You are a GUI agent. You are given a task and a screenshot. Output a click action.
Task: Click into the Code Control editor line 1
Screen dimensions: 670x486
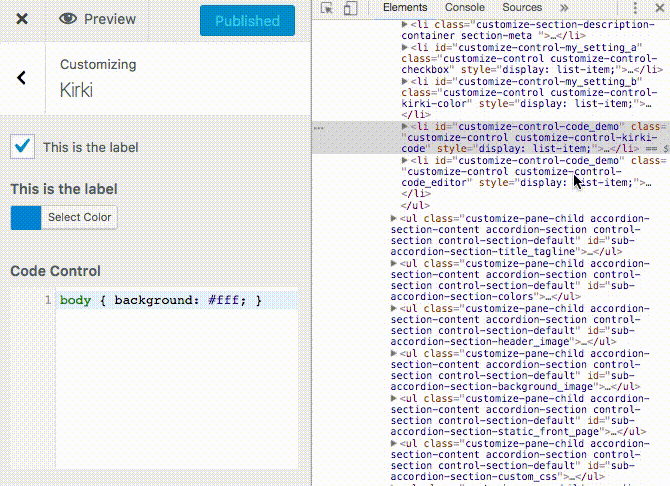pyautogui.click(x=177, y=300)
